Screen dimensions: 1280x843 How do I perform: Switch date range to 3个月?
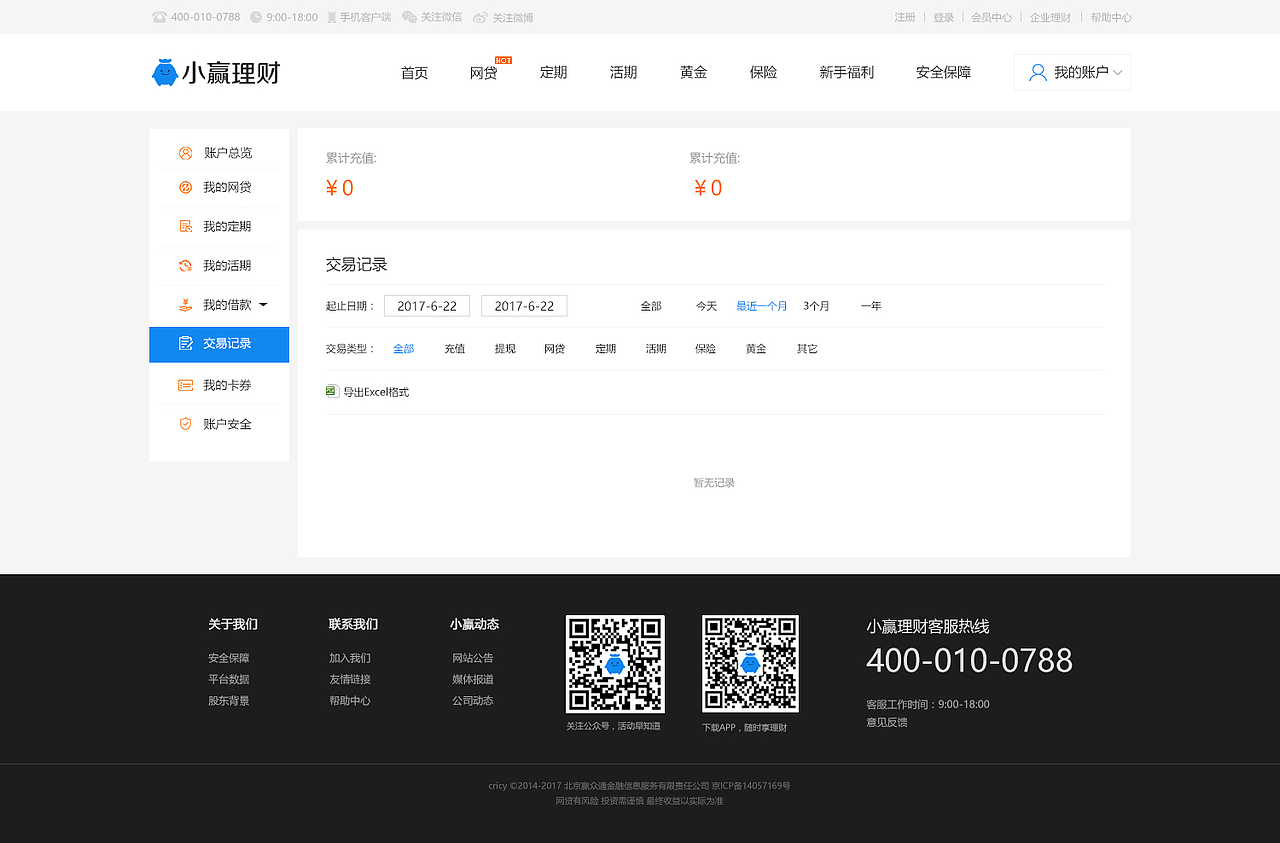pos(816,306)
